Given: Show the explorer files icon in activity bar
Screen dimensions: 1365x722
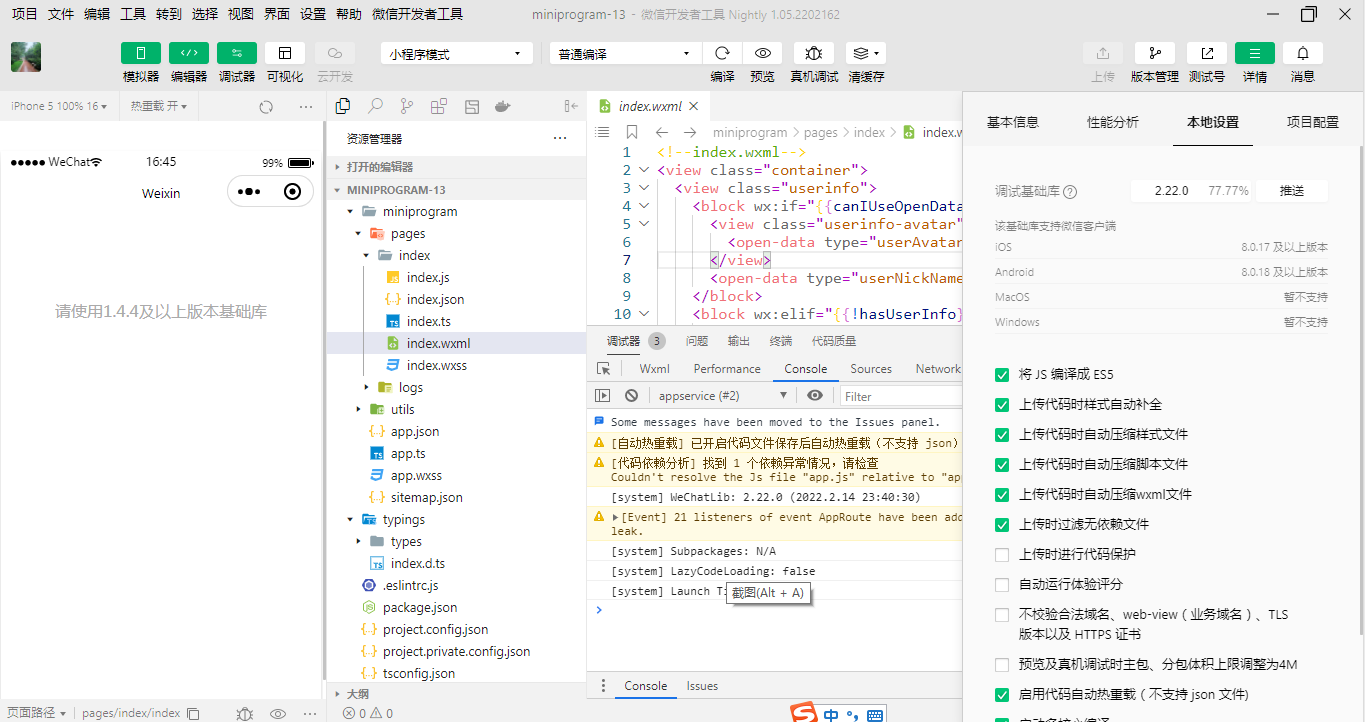Looking at the screenshot, I should click(343, 106).
